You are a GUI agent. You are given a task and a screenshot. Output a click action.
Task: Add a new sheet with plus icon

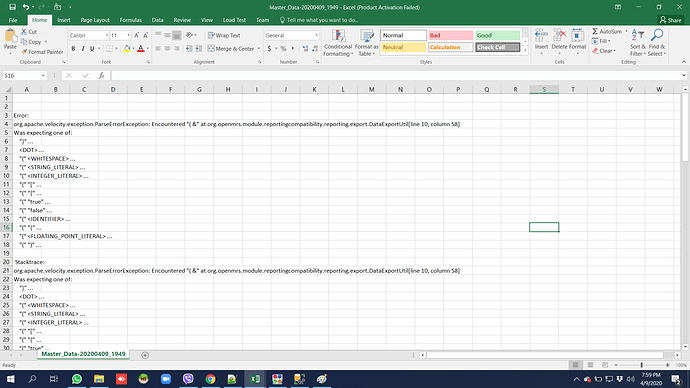[x=145, y=355]
